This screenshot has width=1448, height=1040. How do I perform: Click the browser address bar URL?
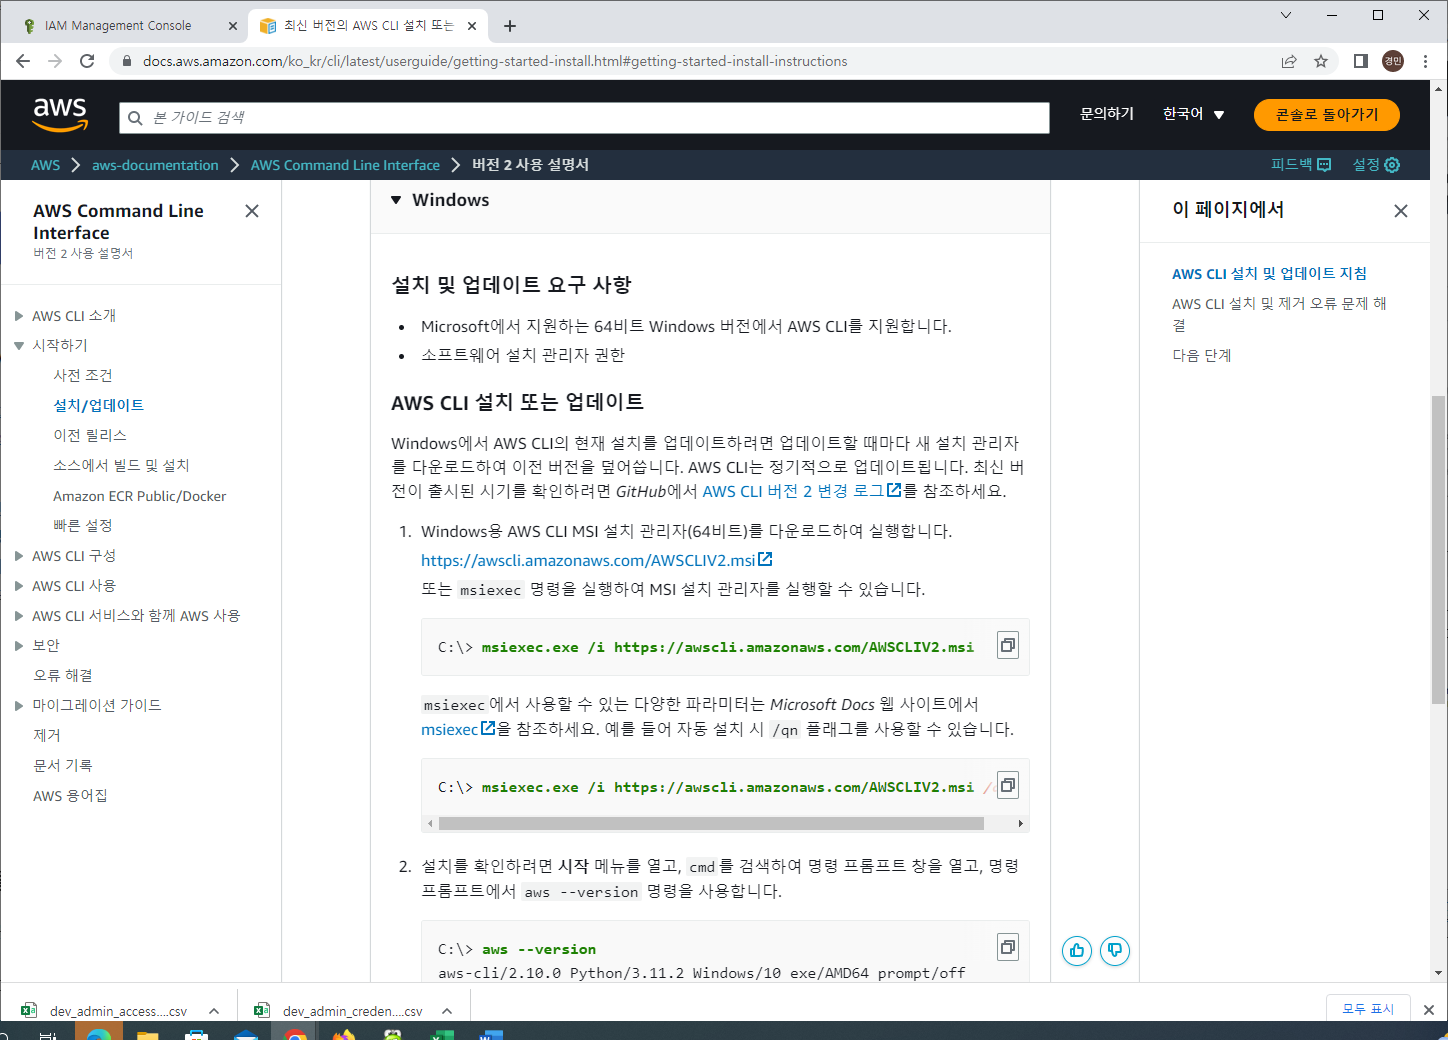tap(495, 61)
